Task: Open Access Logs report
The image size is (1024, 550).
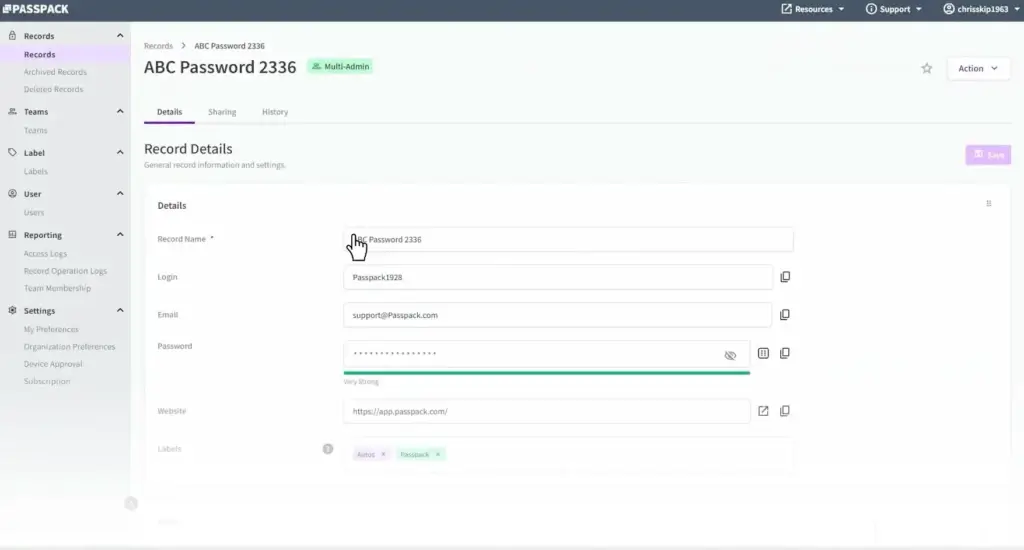Action: pyautogui.click(x=45, y=254)
